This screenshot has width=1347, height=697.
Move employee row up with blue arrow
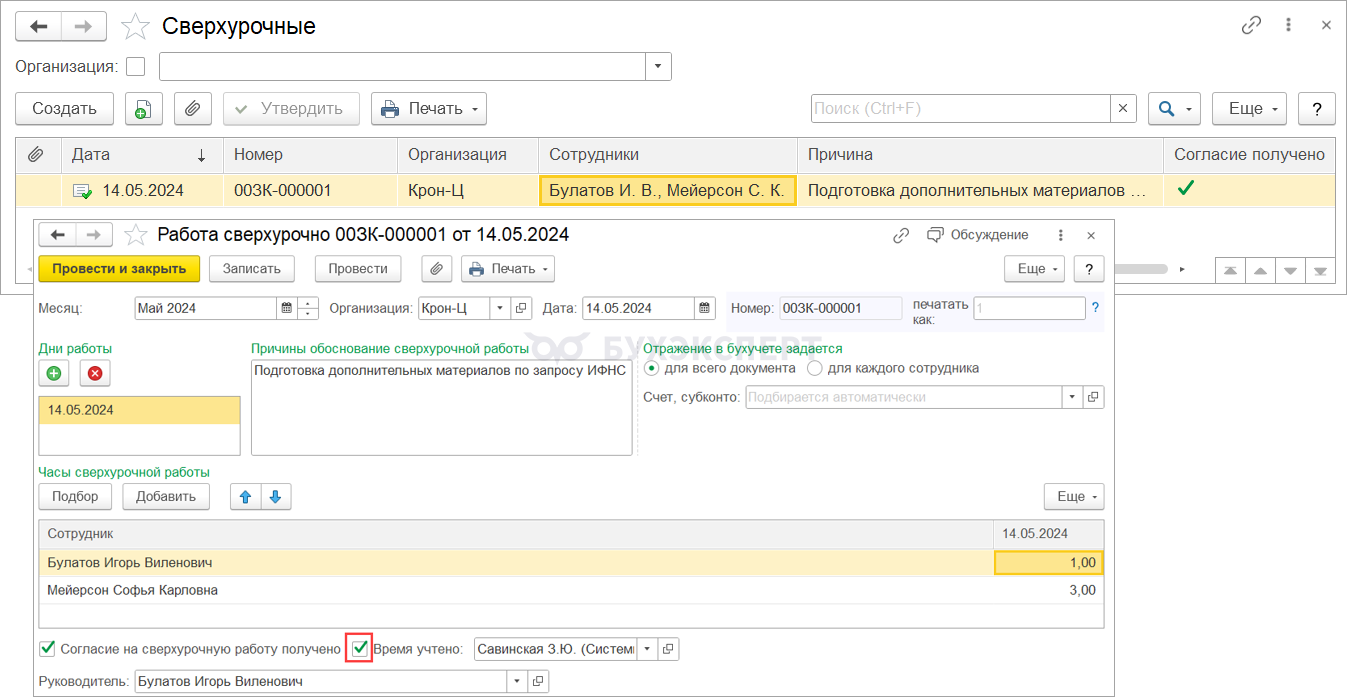pyautogui.click(x=245, y=496)
